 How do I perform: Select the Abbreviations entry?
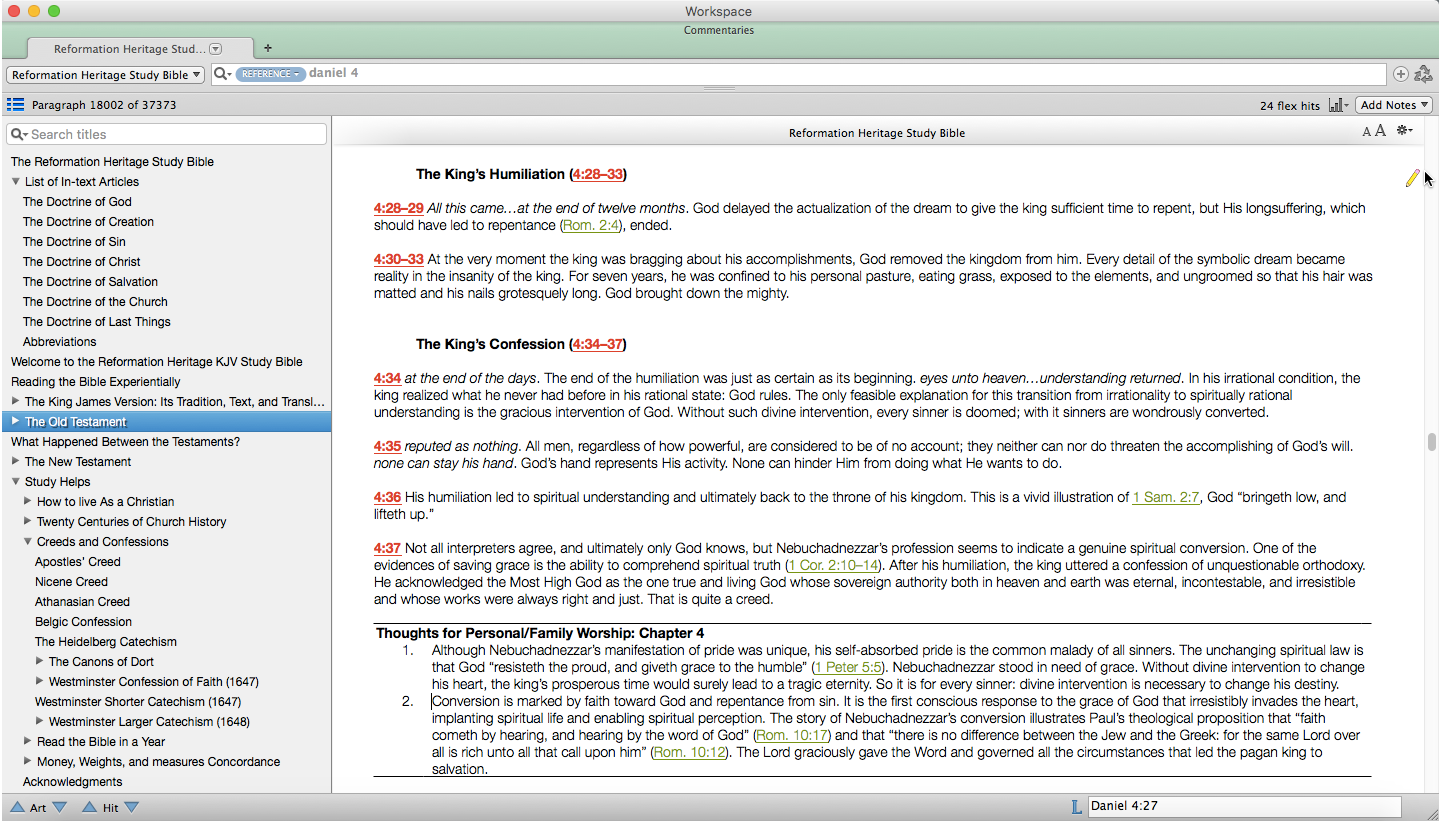pos(59,342)
